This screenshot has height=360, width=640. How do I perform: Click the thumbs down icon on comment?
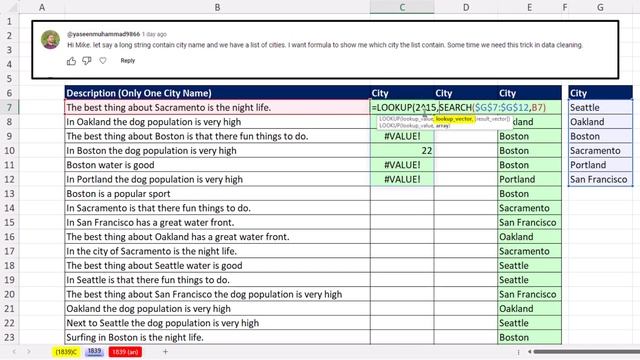[x=87, y=61]
